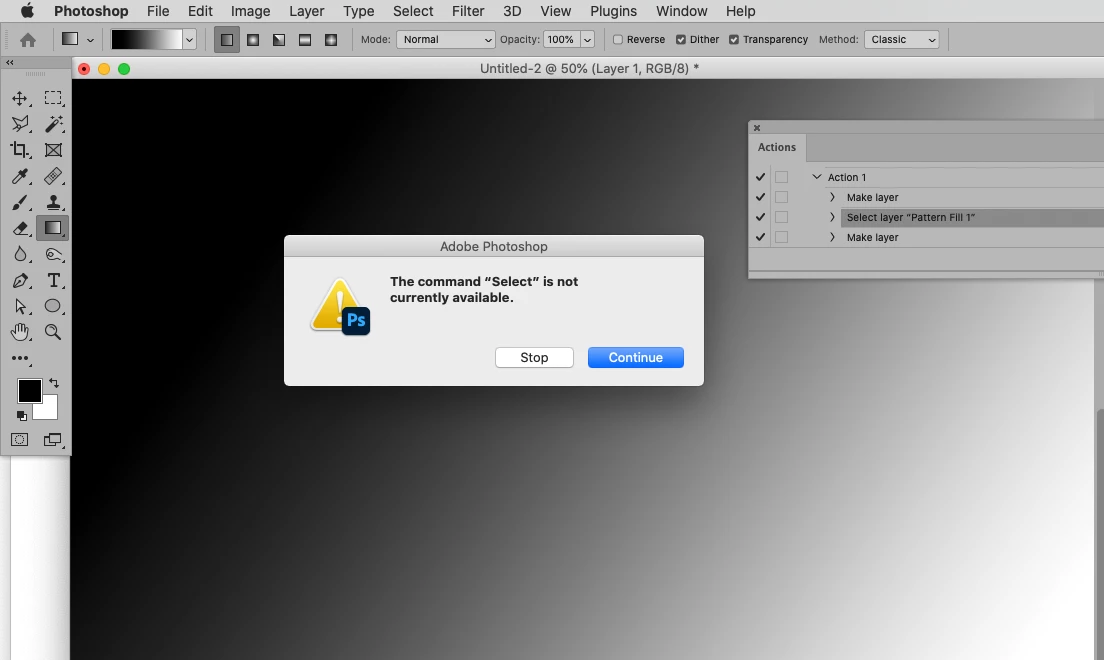The width and height of the screenshot is (1104, 660).
Task: Select the Zoom magnifier tool
Action: coord(53,332)
